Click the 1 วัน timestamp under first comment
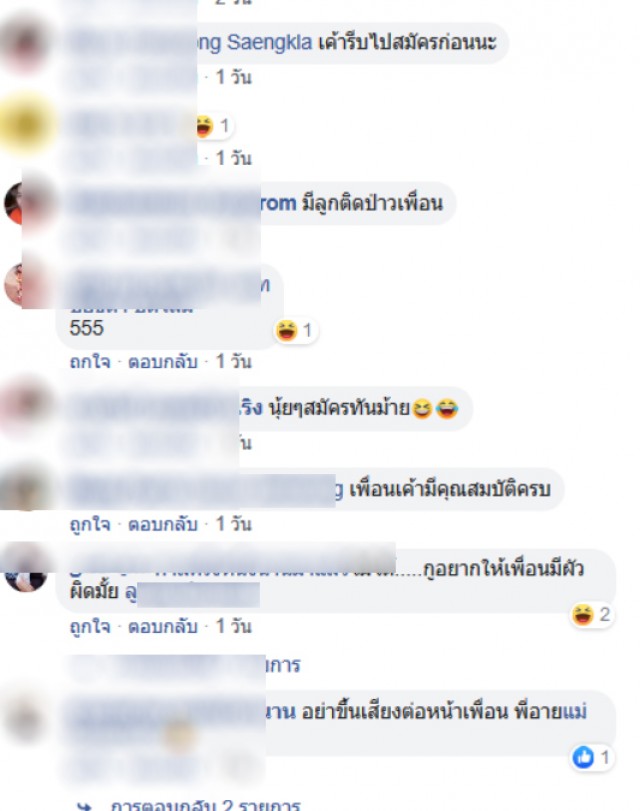The height and width of the screenshot is (811, 640). (233, 78)
